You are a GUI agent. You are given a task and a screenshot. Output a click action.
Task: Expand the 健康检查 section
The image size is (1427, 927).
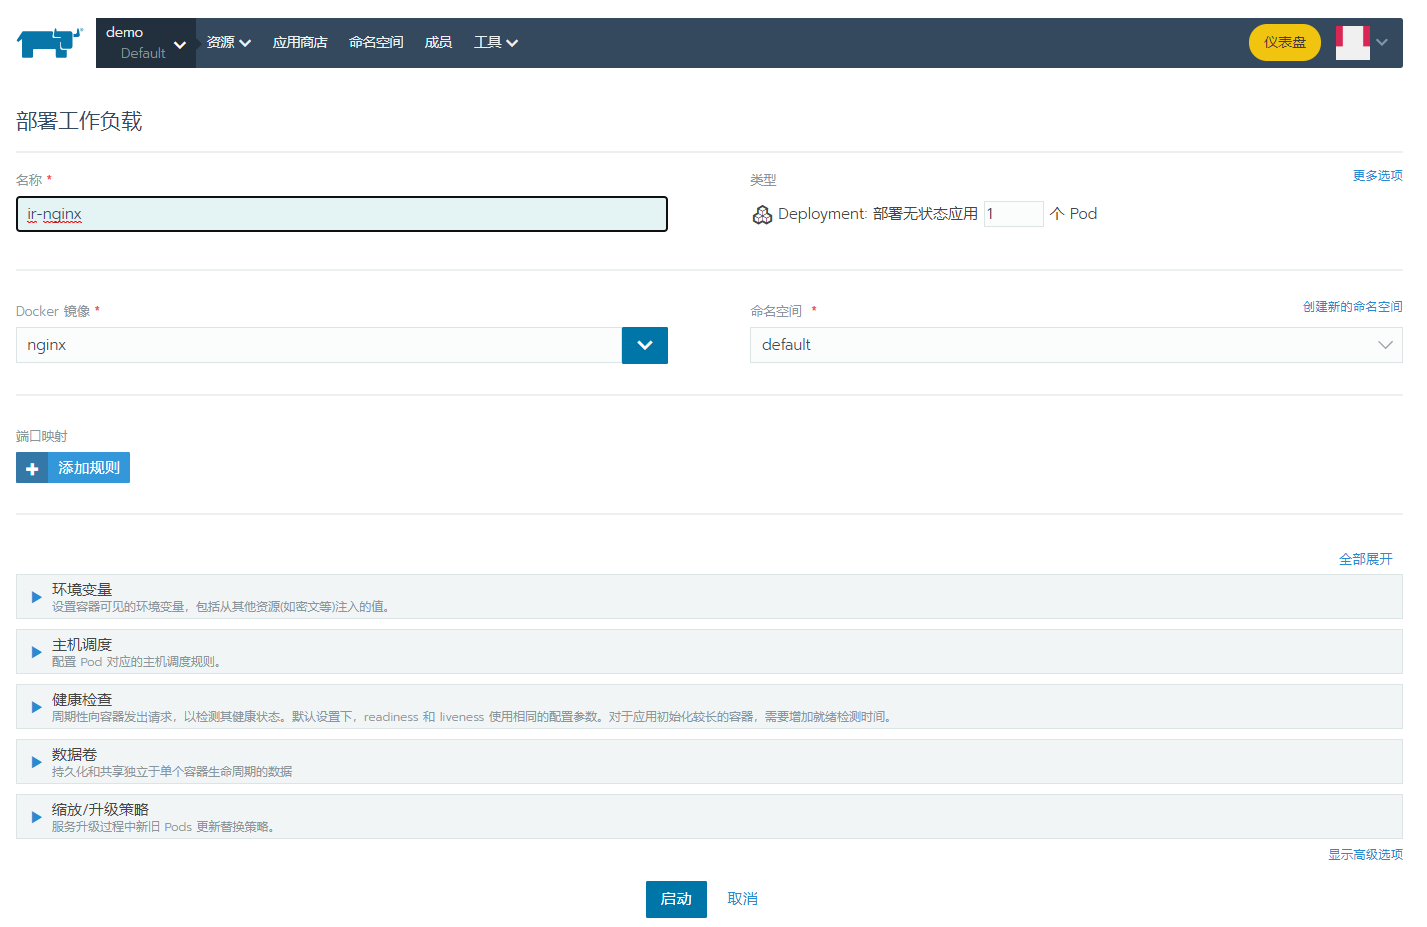(709, 707)
